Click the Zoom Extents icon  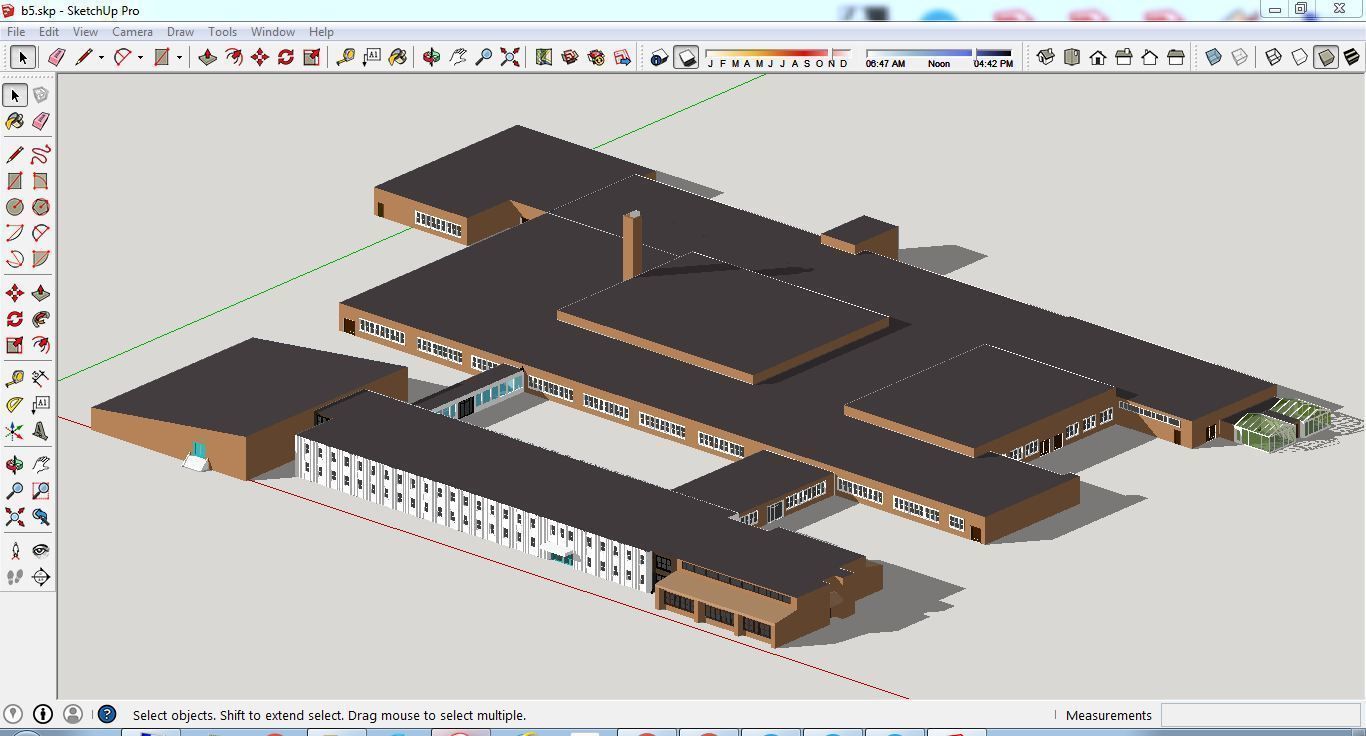point(509,57)
